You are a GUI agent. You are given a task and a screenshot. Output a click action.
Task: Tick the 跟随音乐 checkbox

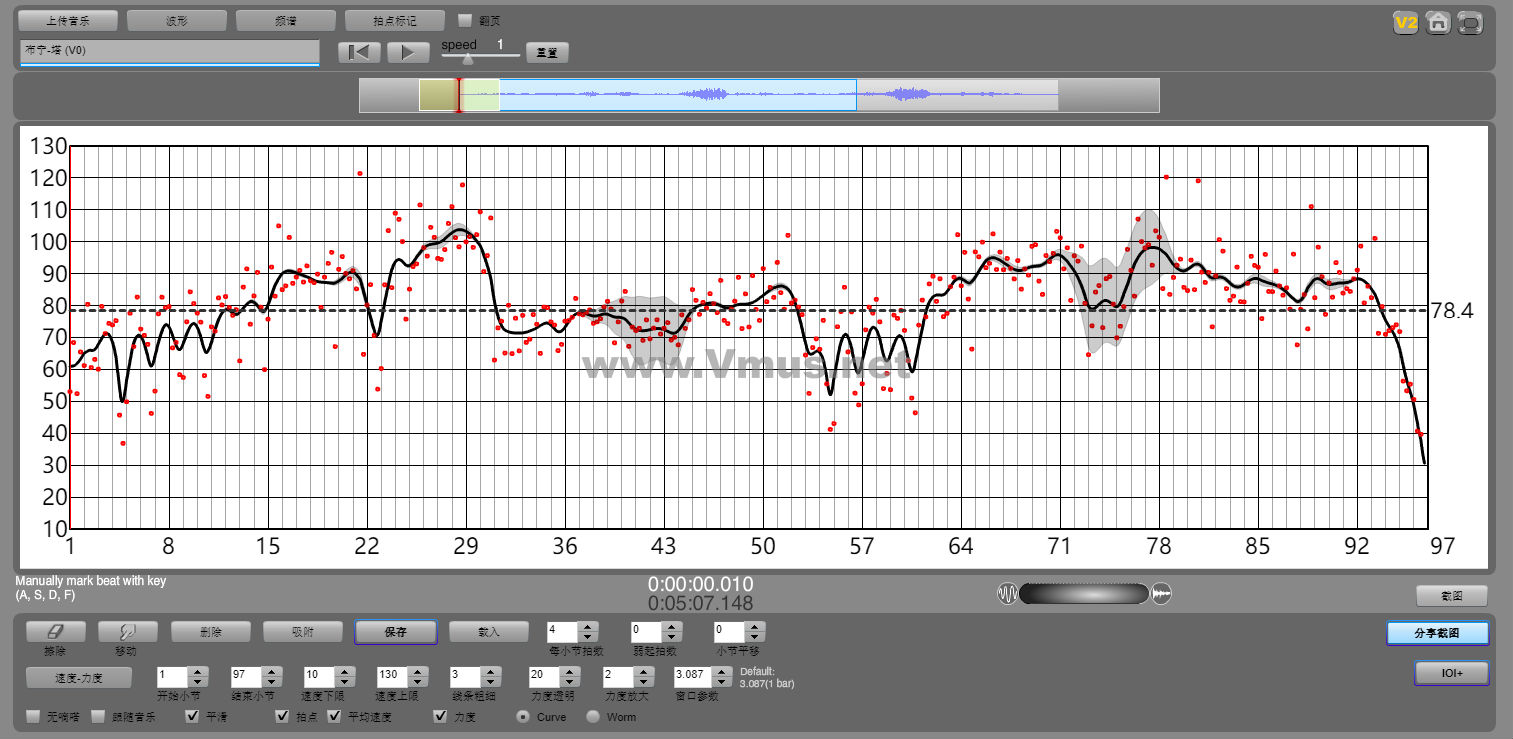[98, 717]
